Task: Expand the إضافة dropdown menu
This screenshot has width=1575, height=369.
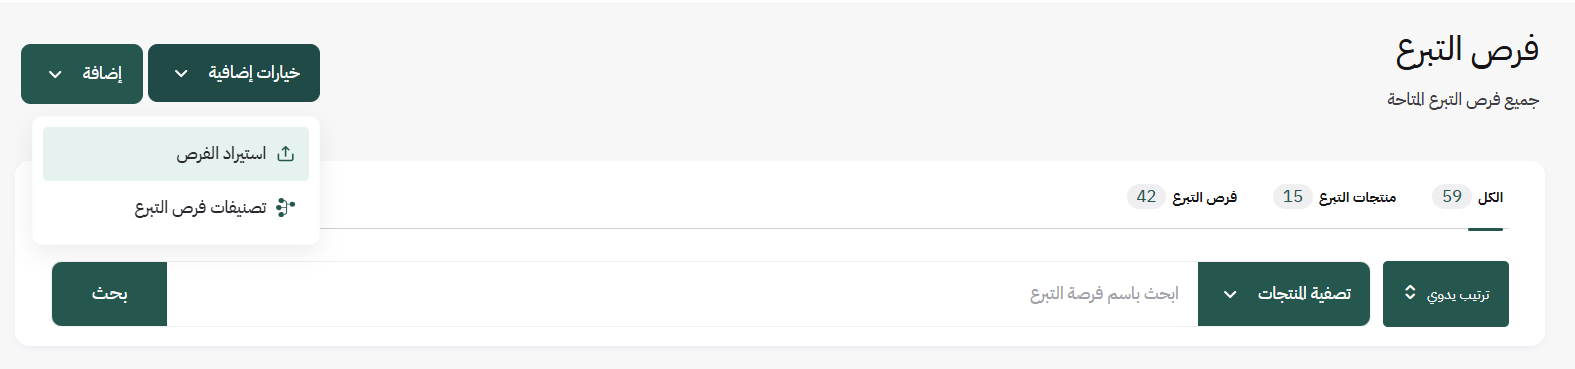Action: tap(82, 73)
